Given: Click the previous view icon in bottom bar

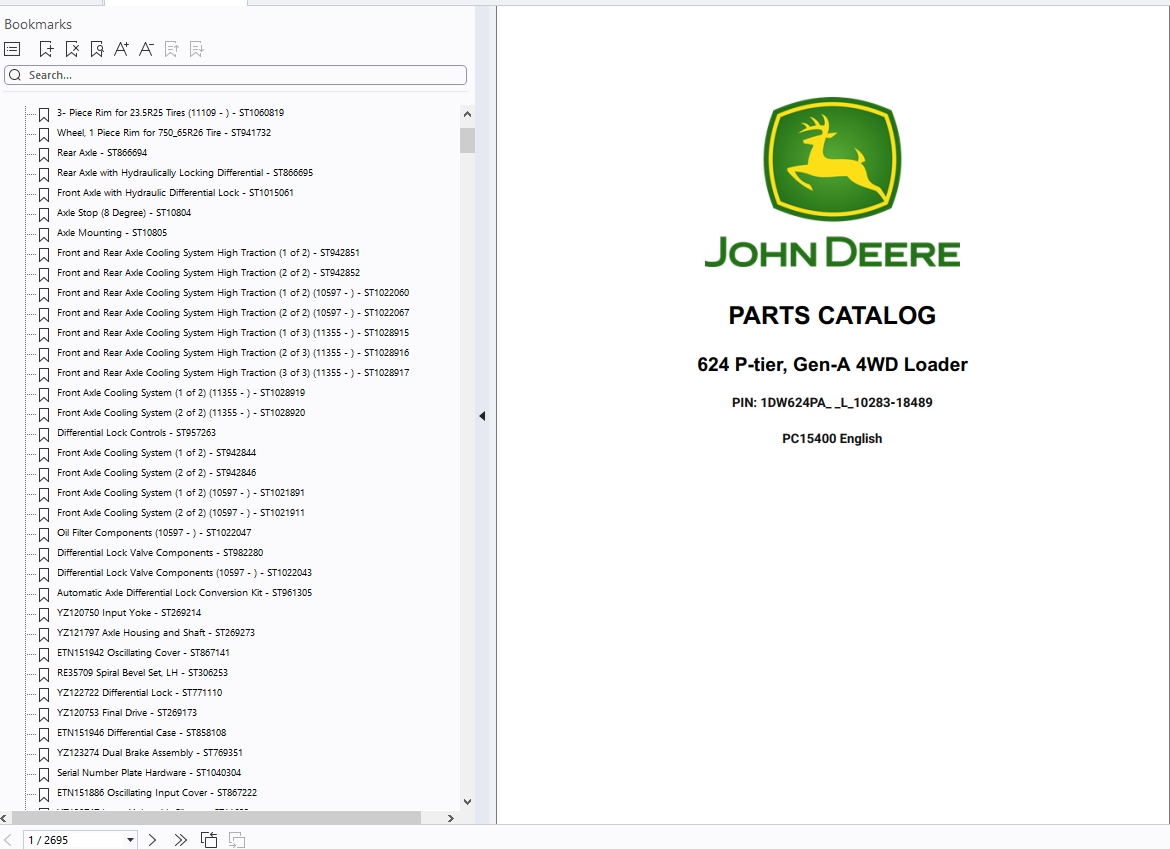Looking at the screenshot, I should pyautogui.click(x=209, y=840).
